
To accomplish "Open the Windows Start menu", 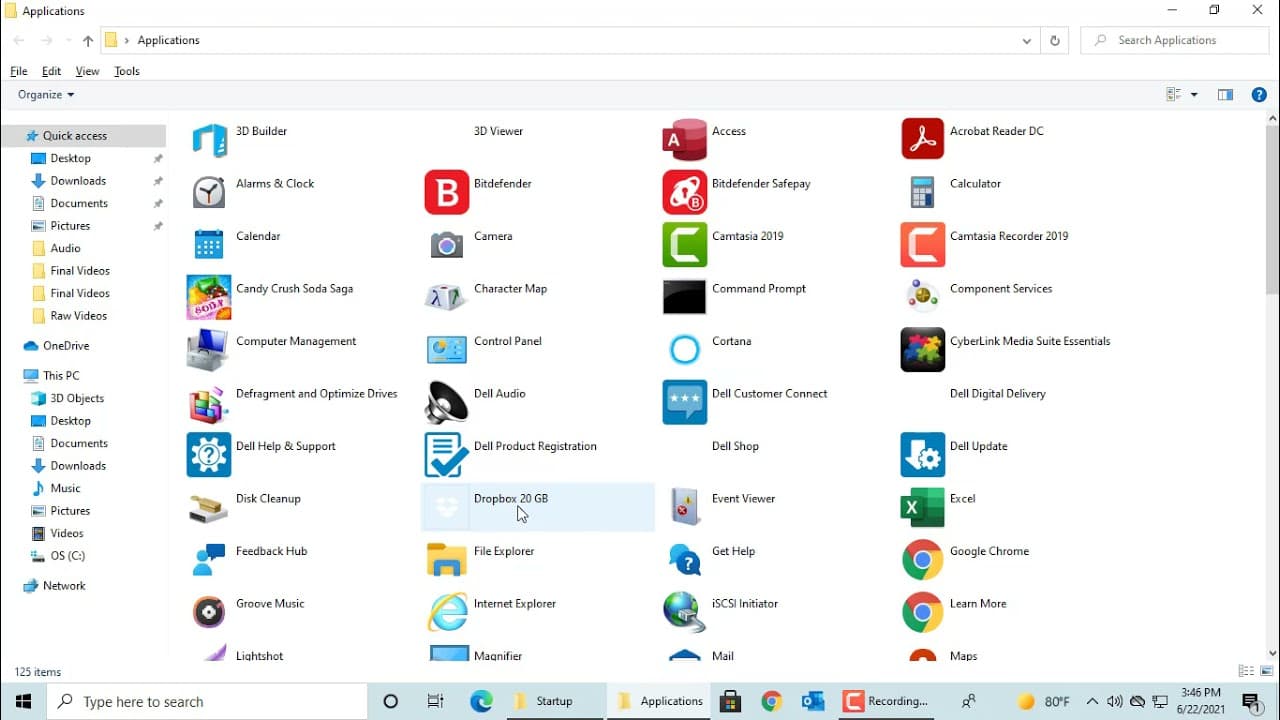I will 23,701.
